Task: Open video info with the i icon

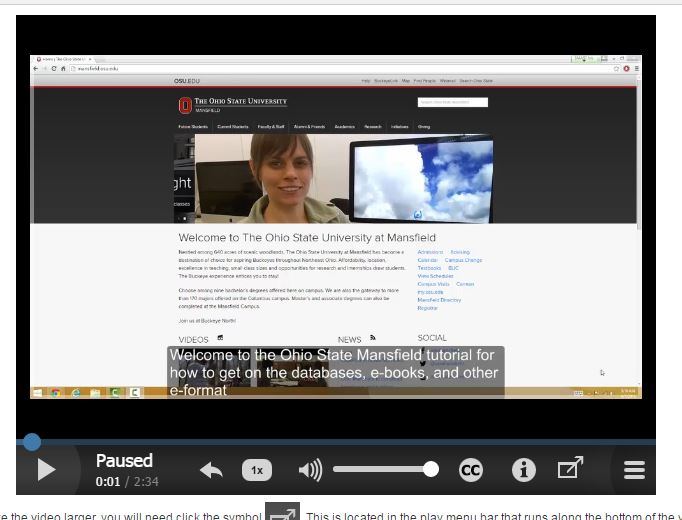Action: click(x=524, y=470)
